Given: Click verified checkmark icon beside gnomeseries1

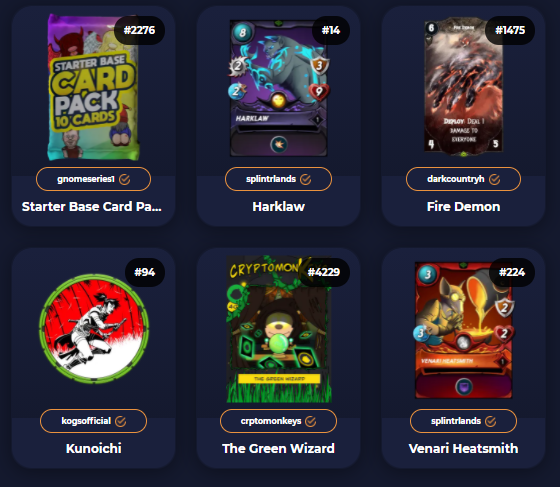Looking at the screenshot, I should pos(124,179).
